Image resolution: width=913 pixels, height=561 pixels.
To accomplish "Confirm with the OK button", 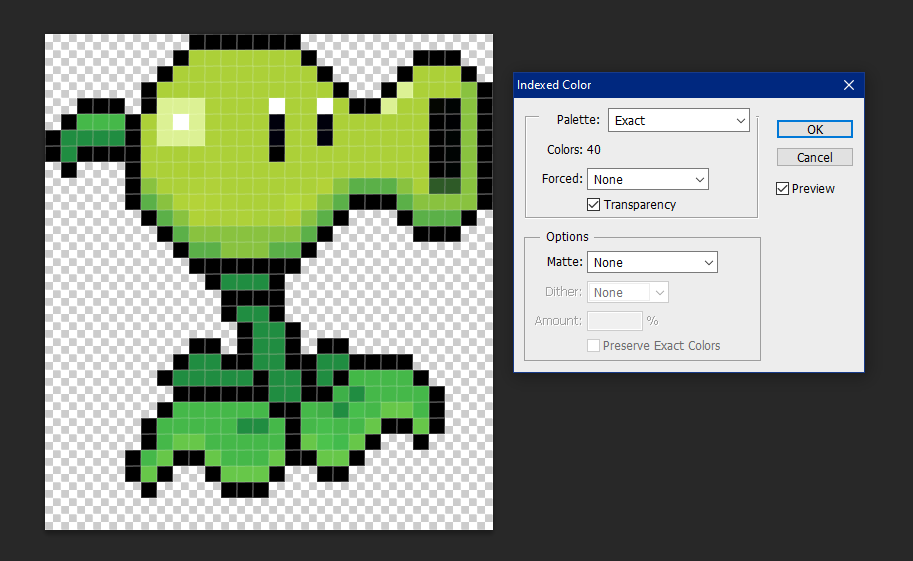I will [815, 129].
